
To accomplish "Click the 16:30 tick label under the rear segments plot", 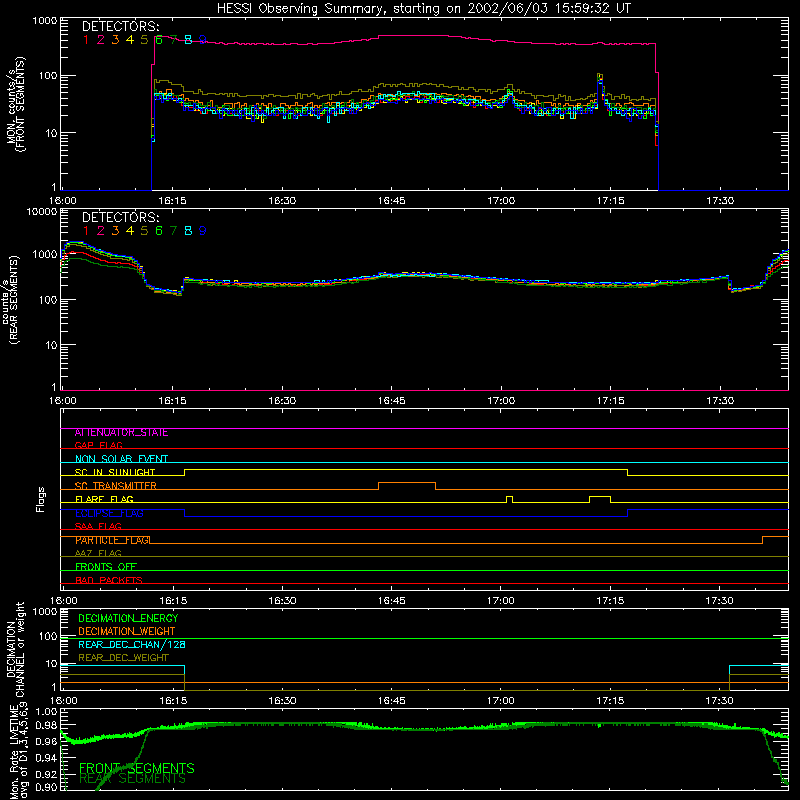I will click(282, 401).
